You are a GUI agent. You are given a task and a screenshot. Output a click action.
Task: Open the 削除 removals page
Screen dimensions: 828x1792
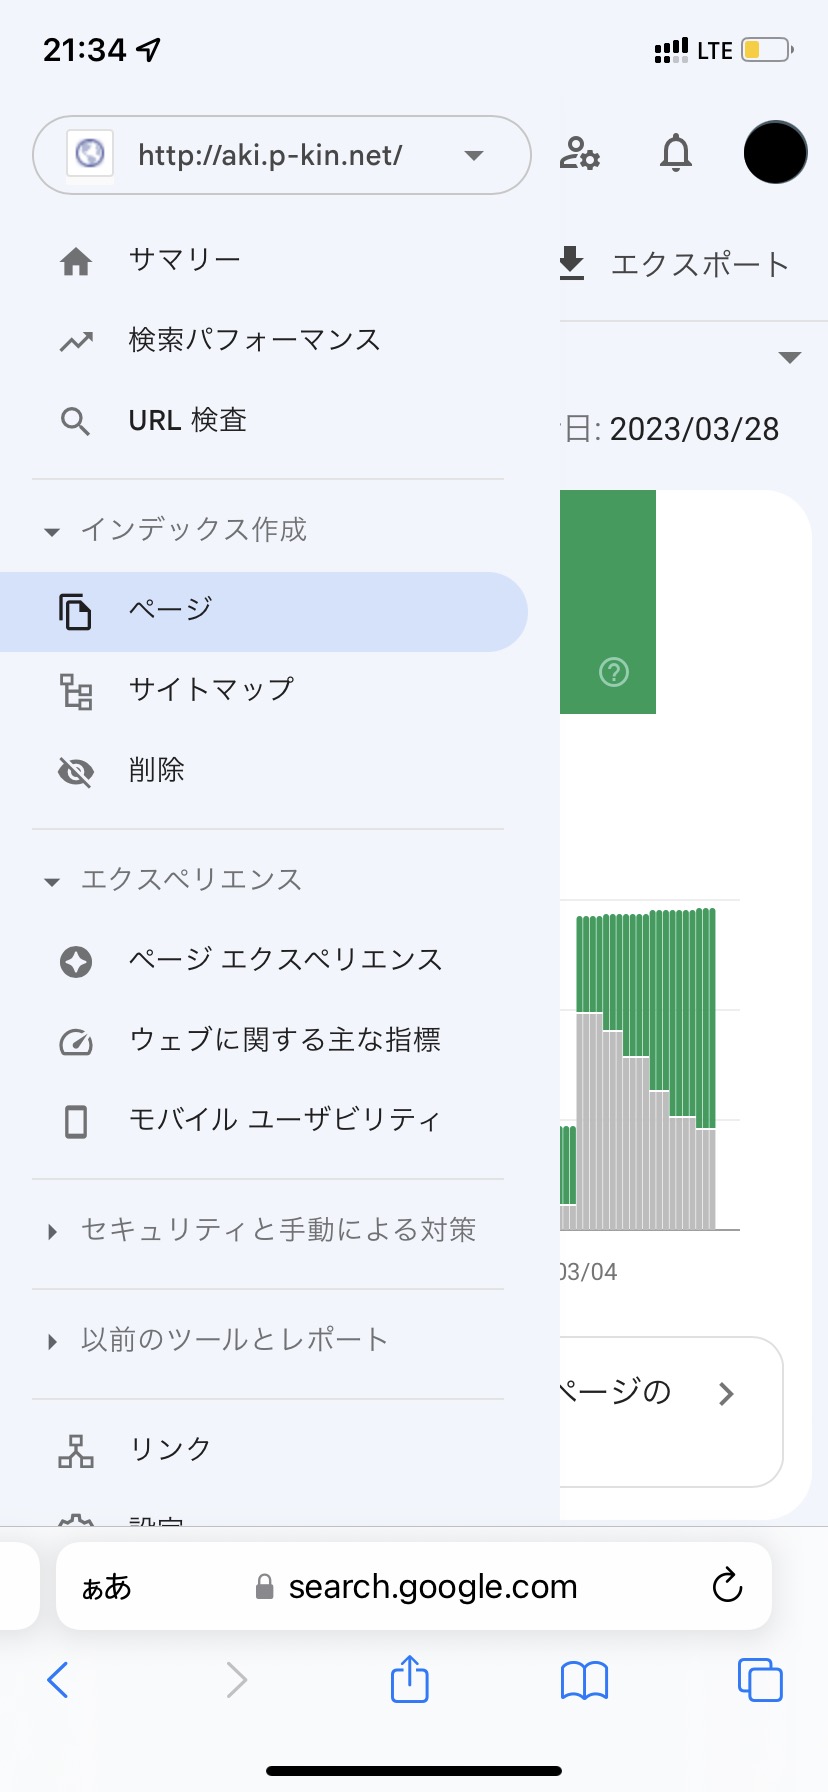[157, 770]
